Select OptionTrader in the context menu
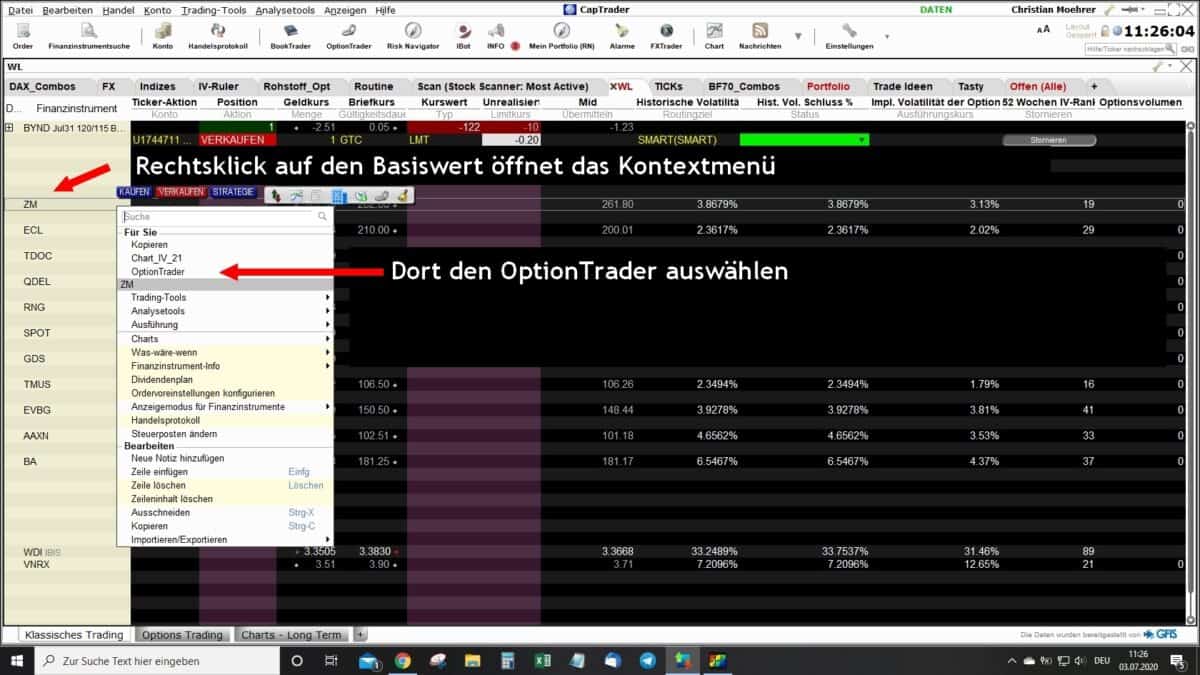Viewport: 1200px width, 675px height. (x=160, y=270)
